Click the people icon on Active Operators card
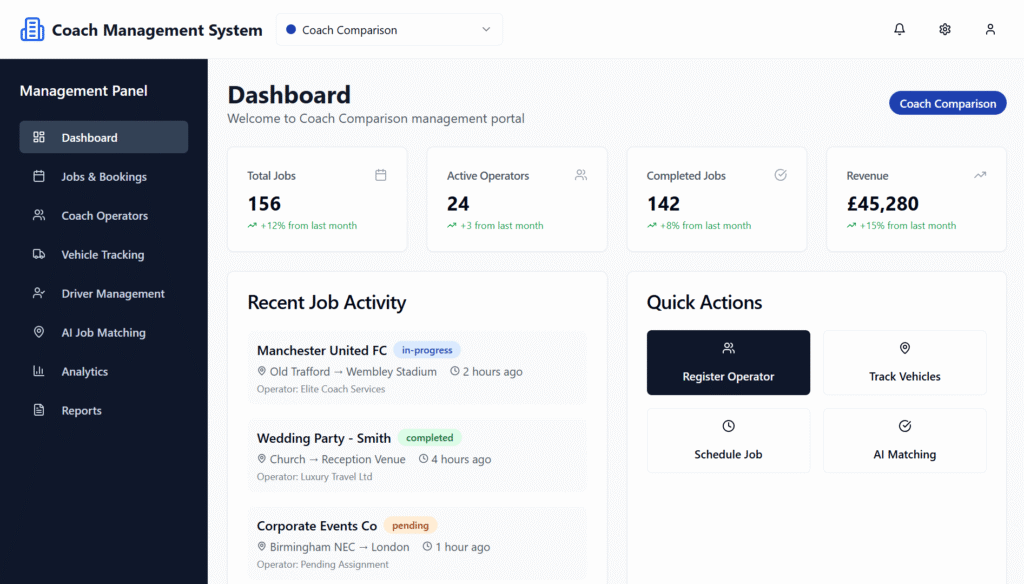The height and width of the screenshot is (584, 1024). [x=580, y=175]
